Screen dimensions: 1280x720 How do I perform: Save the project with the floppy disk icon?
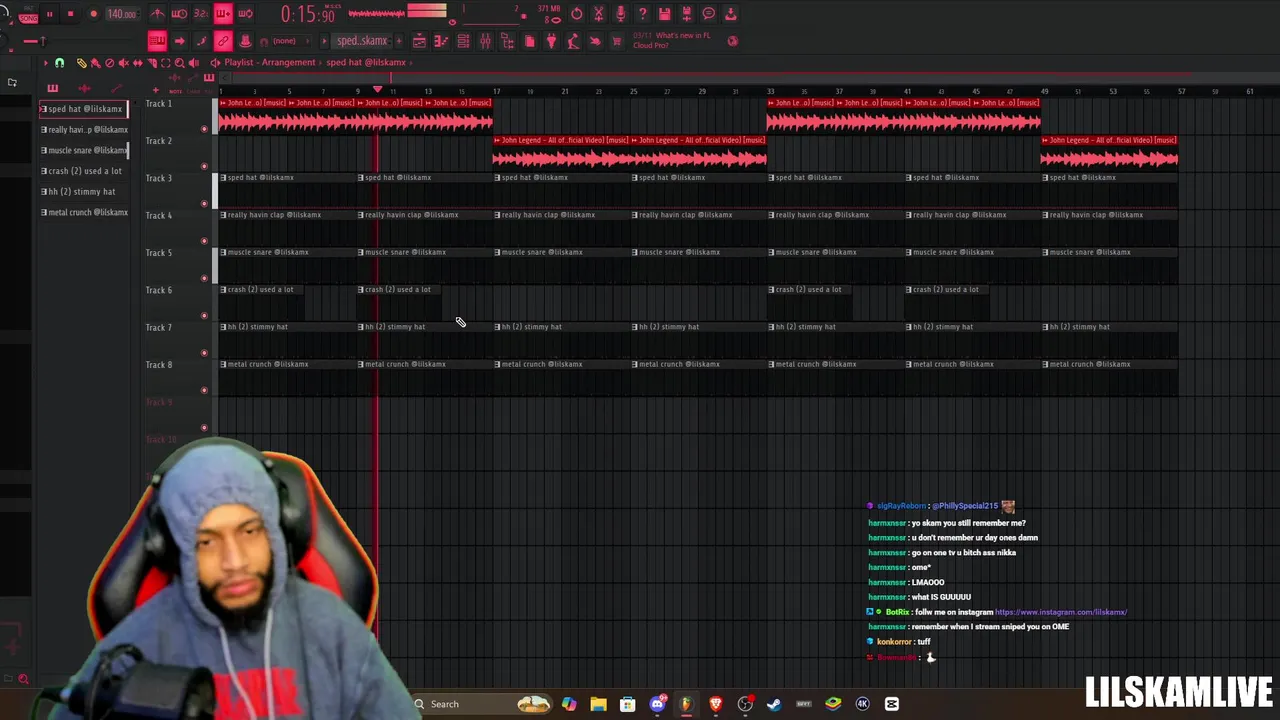point(664,14)
